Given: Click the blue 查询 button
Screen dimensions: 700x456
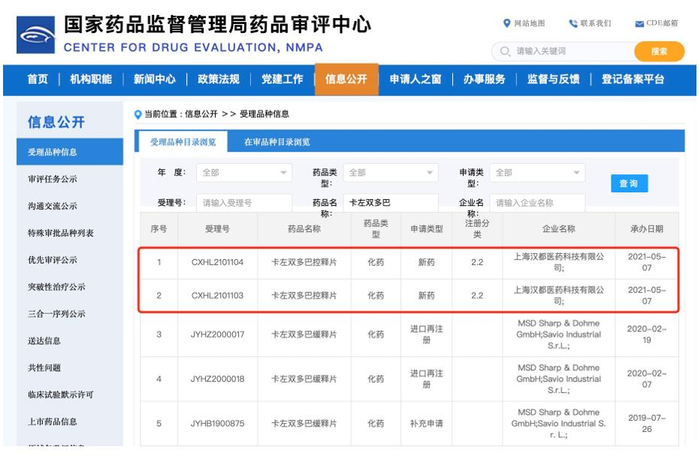Looking at the screenshot, I should click(629, 184).
